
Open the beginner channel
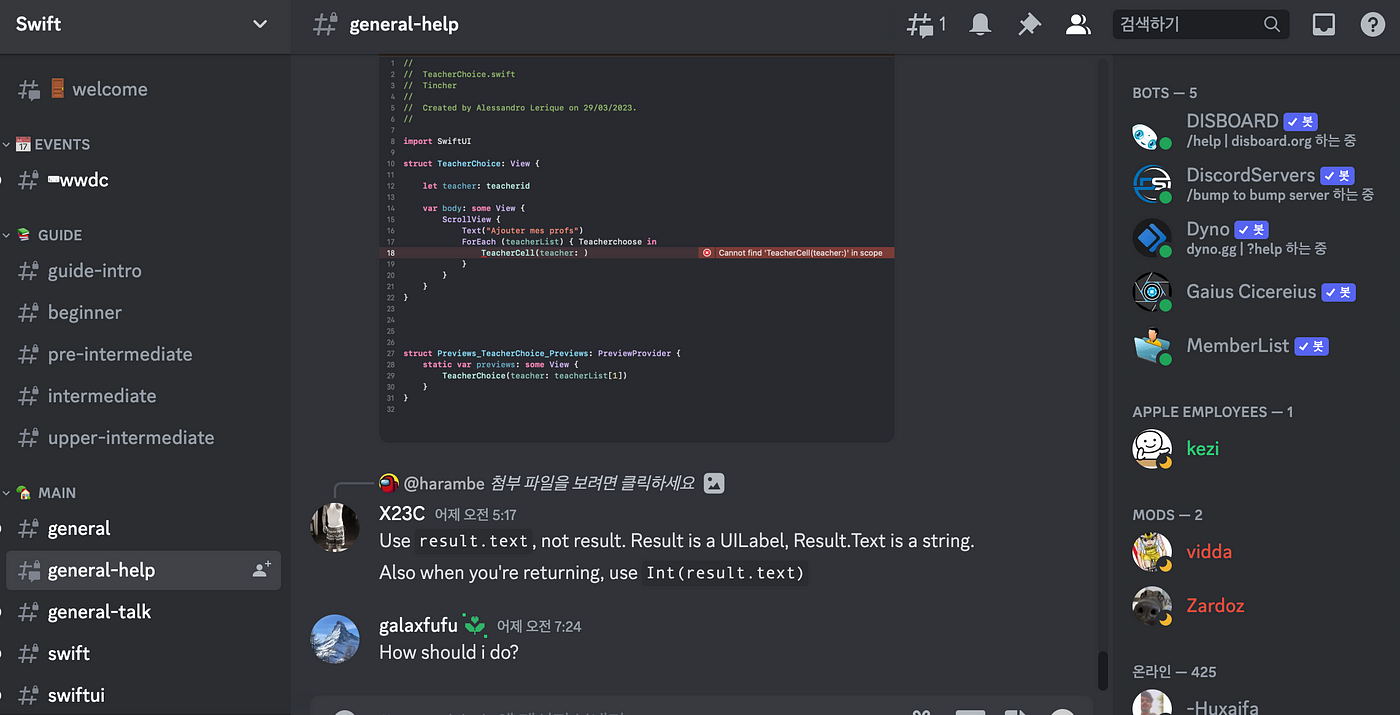[x=143, y=312]
